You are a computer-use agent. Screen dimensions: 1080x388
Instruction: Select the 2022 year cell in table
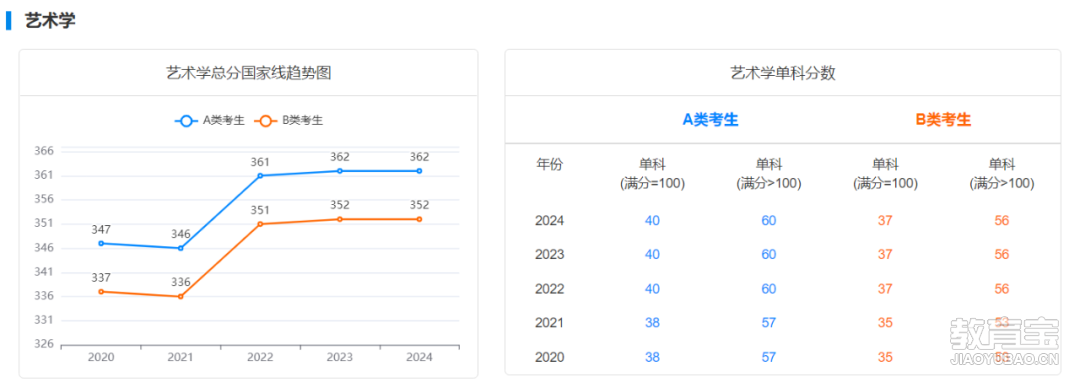click(550, 289)
